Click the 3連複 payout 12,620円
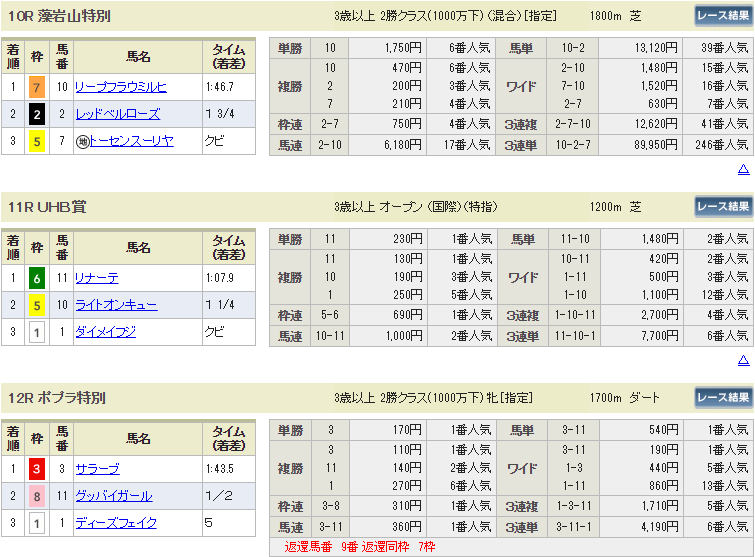The height and width of the screenshot is (557, 755). click(656, 124)
